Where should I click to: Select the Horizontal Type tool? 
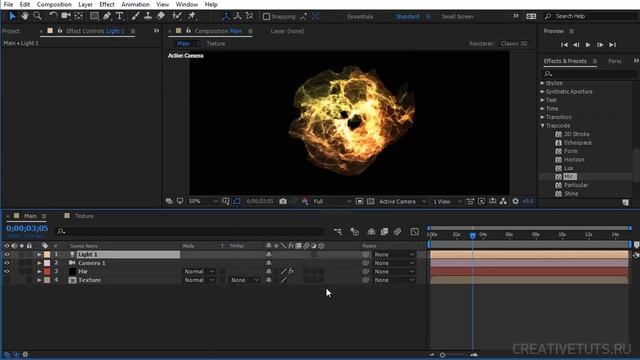click(x=119, y=16)
